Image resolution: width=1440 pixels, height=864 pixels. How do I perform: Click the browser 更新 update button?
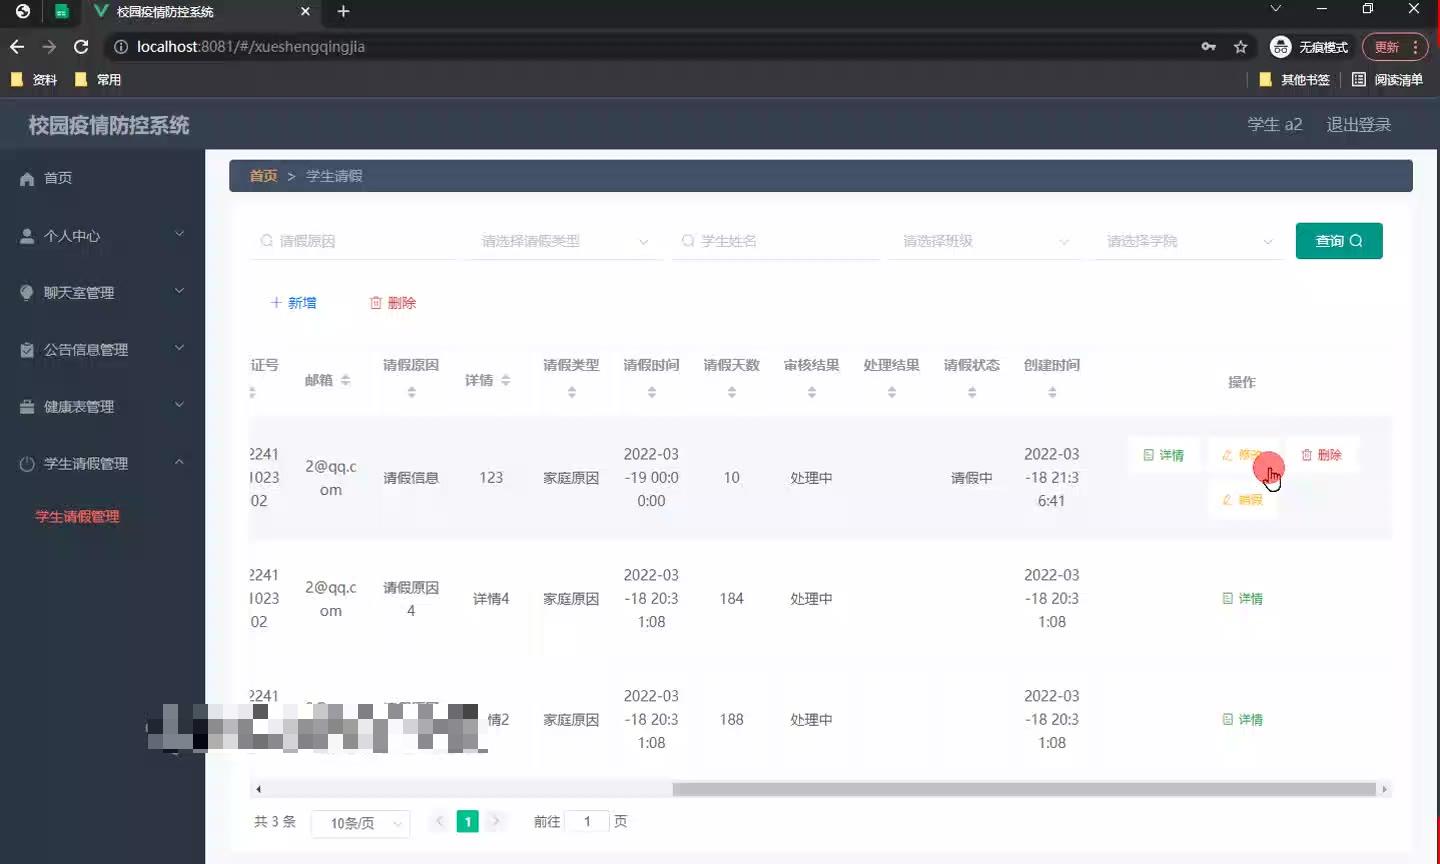(1397, 47)
